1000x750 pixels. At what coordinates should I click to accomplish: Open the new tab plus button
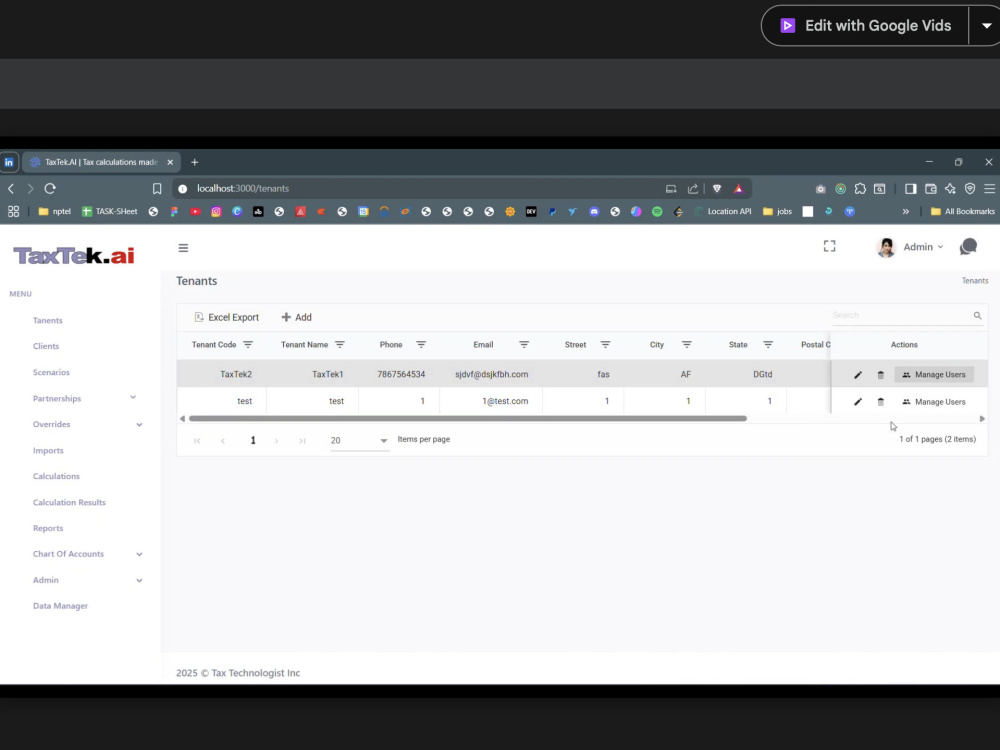[x=195, y=162]
